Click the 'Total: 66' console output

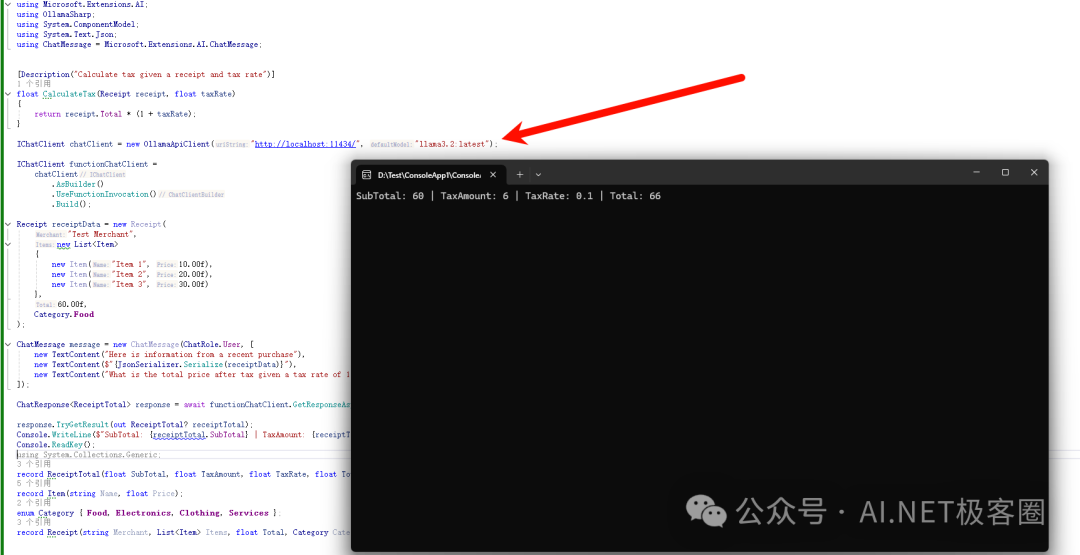coord(635,196)
